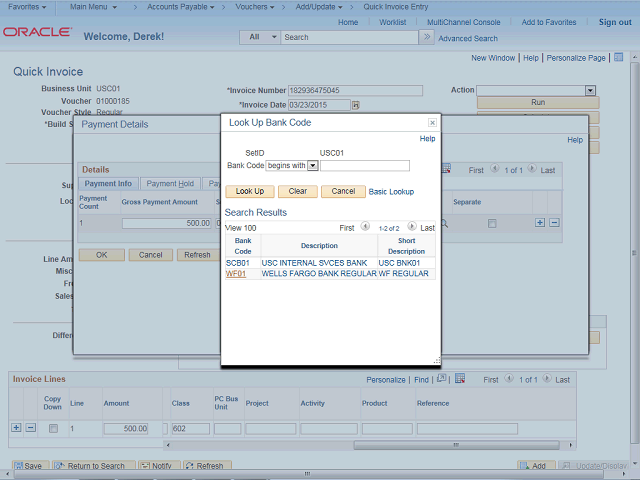Download Invoice Lines grid to spreadsheet
The height and width of the screenshot is (480, 640).
tap(460, 379)
